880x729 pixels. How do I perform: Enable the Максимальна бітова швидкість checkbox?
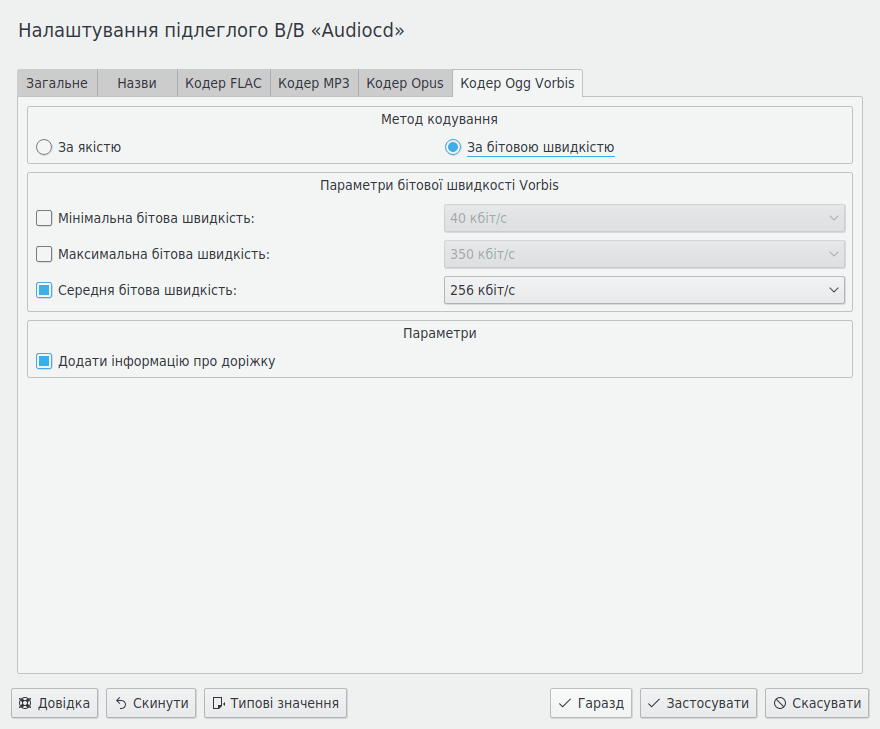(44, 254)
